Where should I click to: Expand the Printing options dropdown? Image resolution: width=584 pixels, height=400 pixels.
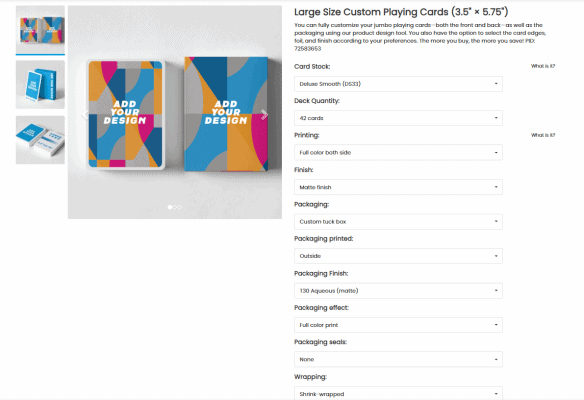click(398, 152)
